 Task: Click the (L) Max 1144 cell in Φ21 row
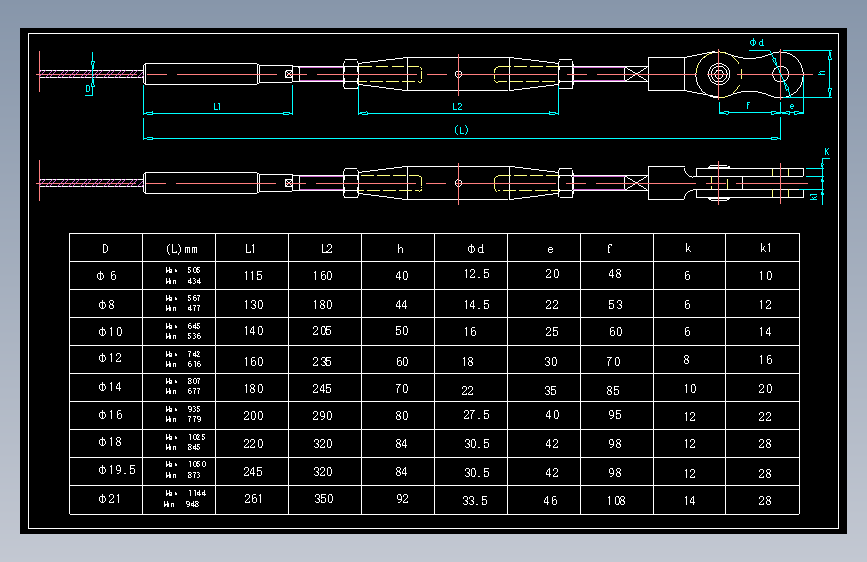click(x=186, y=493)
